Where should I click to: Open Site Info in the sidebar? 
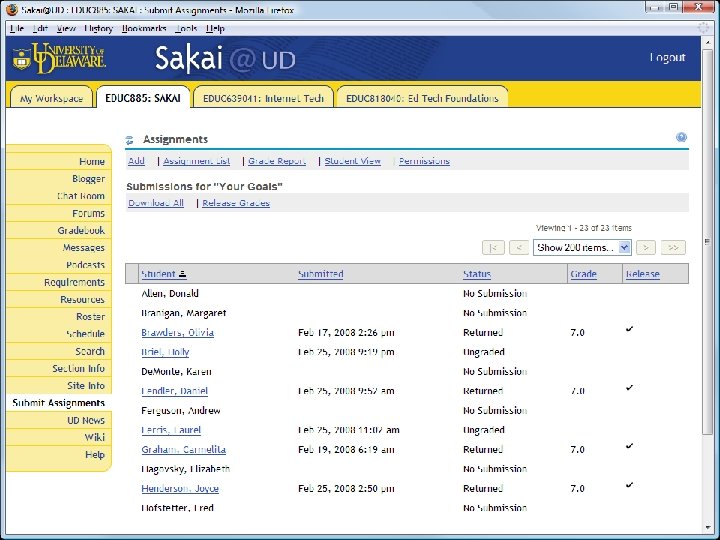pos(86,386)
